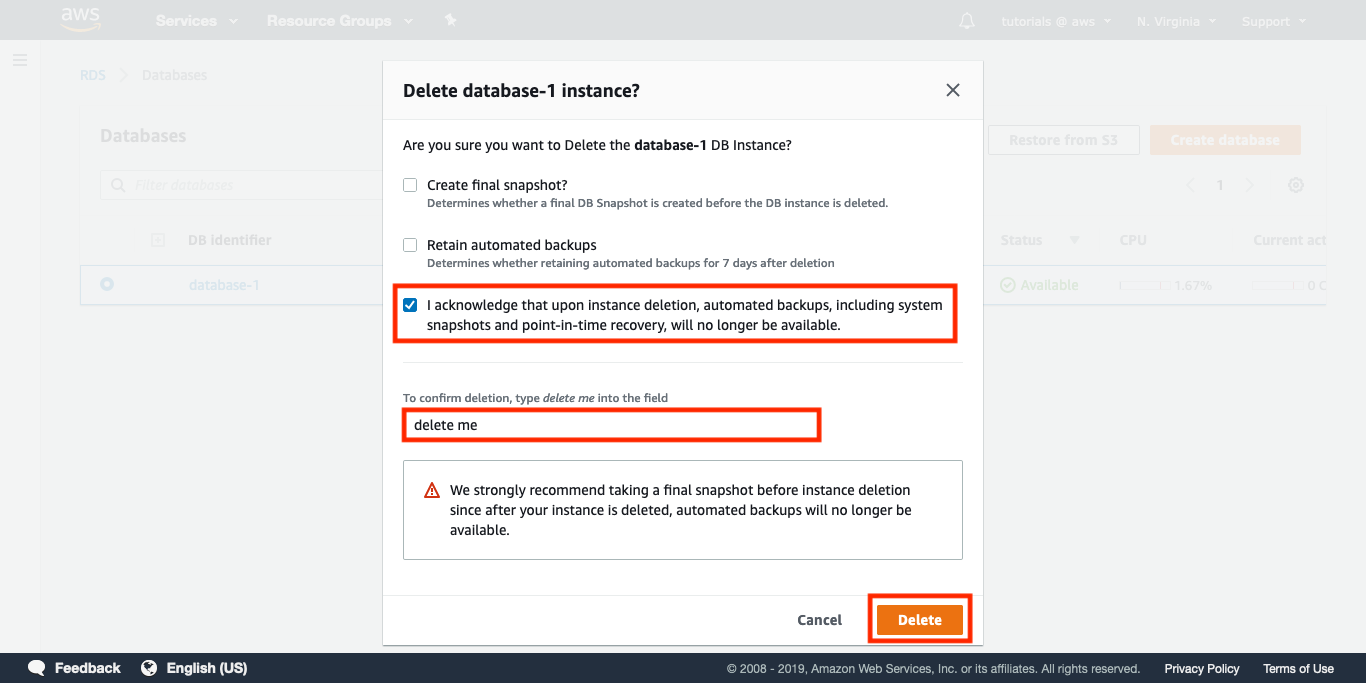Image resolution: width=1366 pixels, height=683 pixels.
Task: Click the red warning triangle icon
Action: click(432, 490)
